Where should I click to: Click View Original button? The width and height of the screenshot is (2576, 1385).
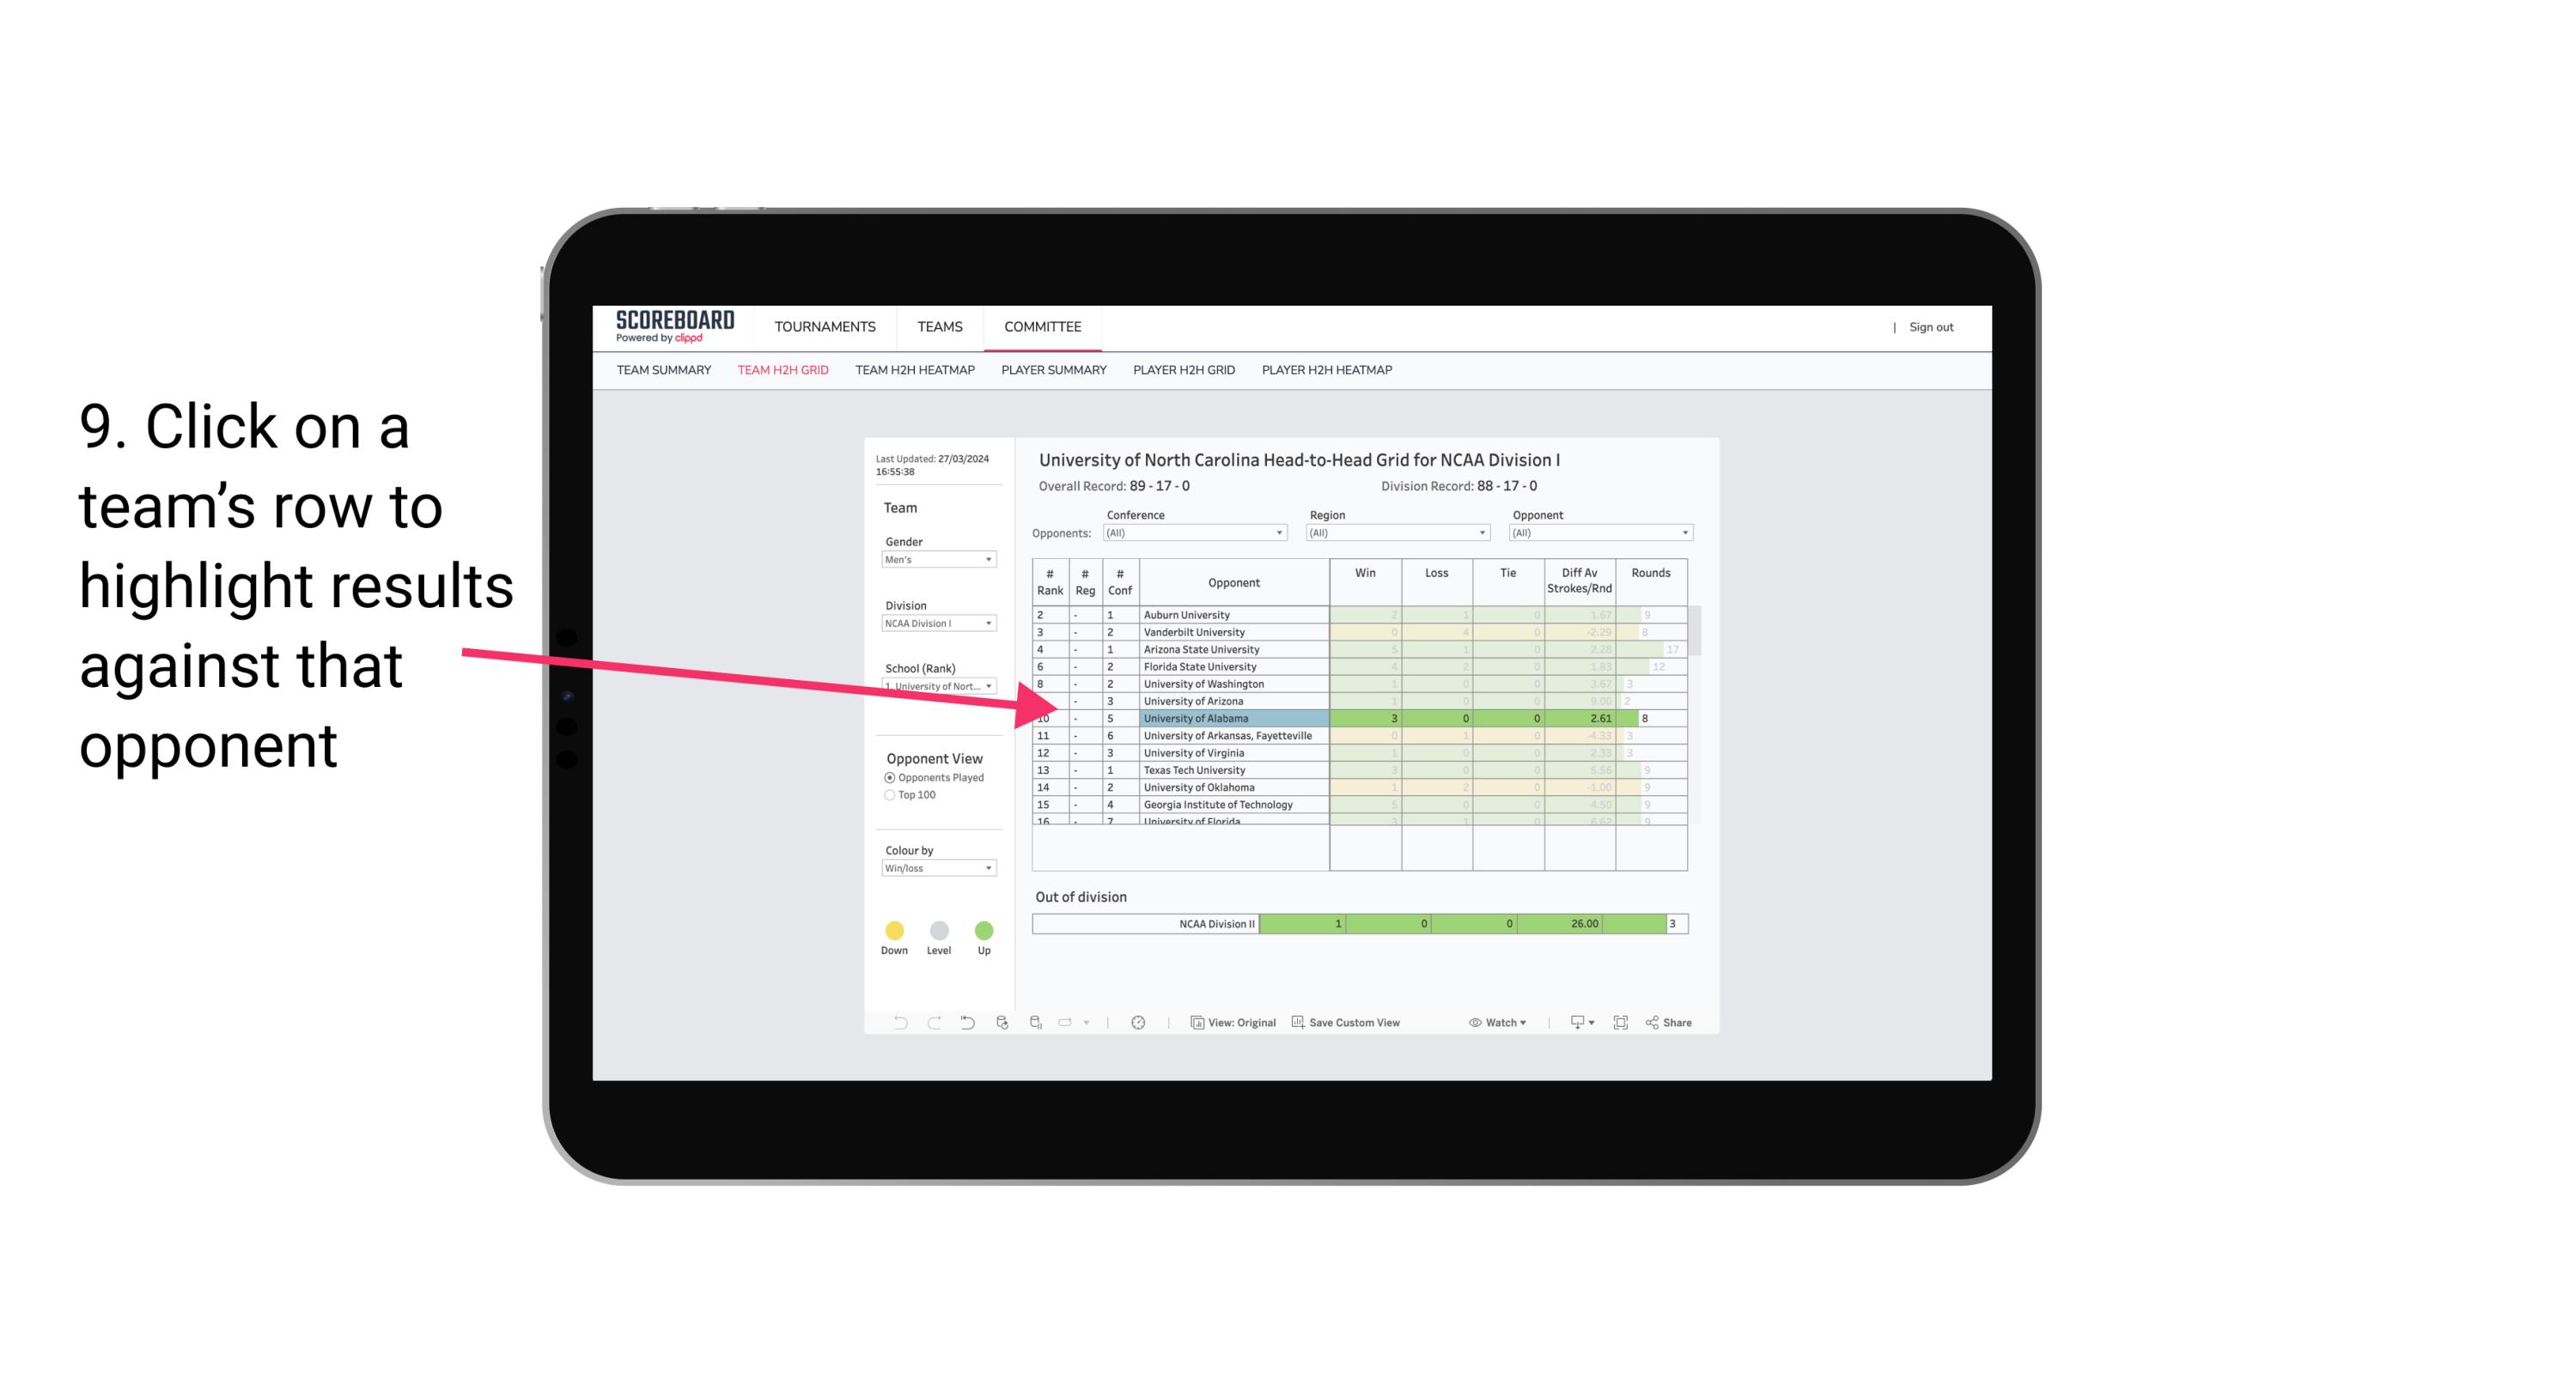[1232, 1024]
